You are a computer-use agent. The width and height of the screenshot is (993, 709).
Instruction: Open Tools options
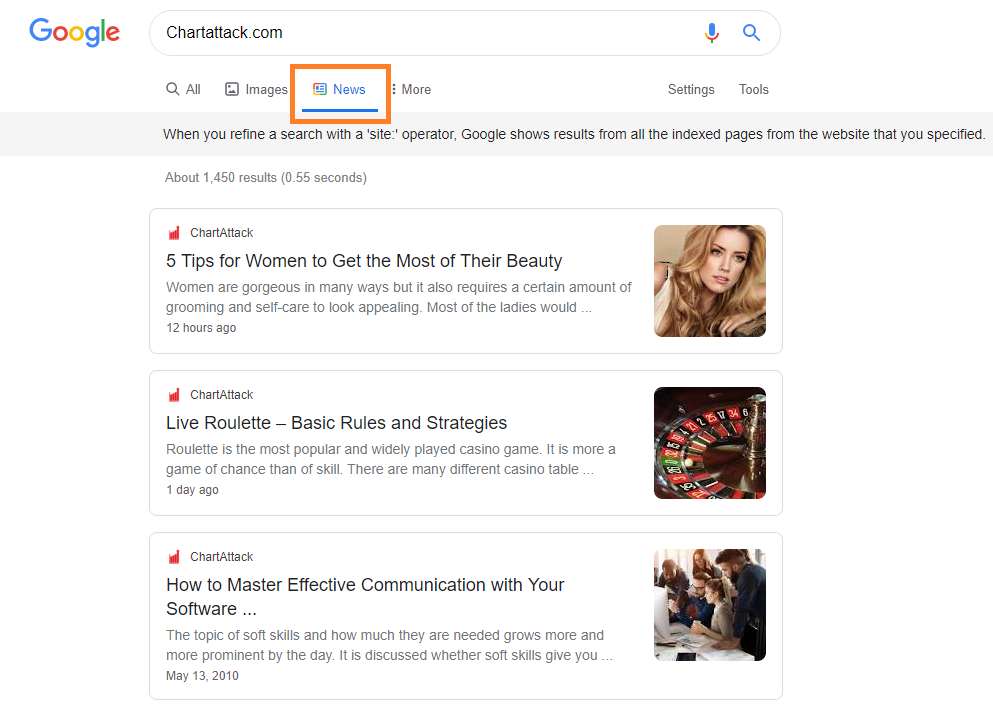tap(754, 89)
